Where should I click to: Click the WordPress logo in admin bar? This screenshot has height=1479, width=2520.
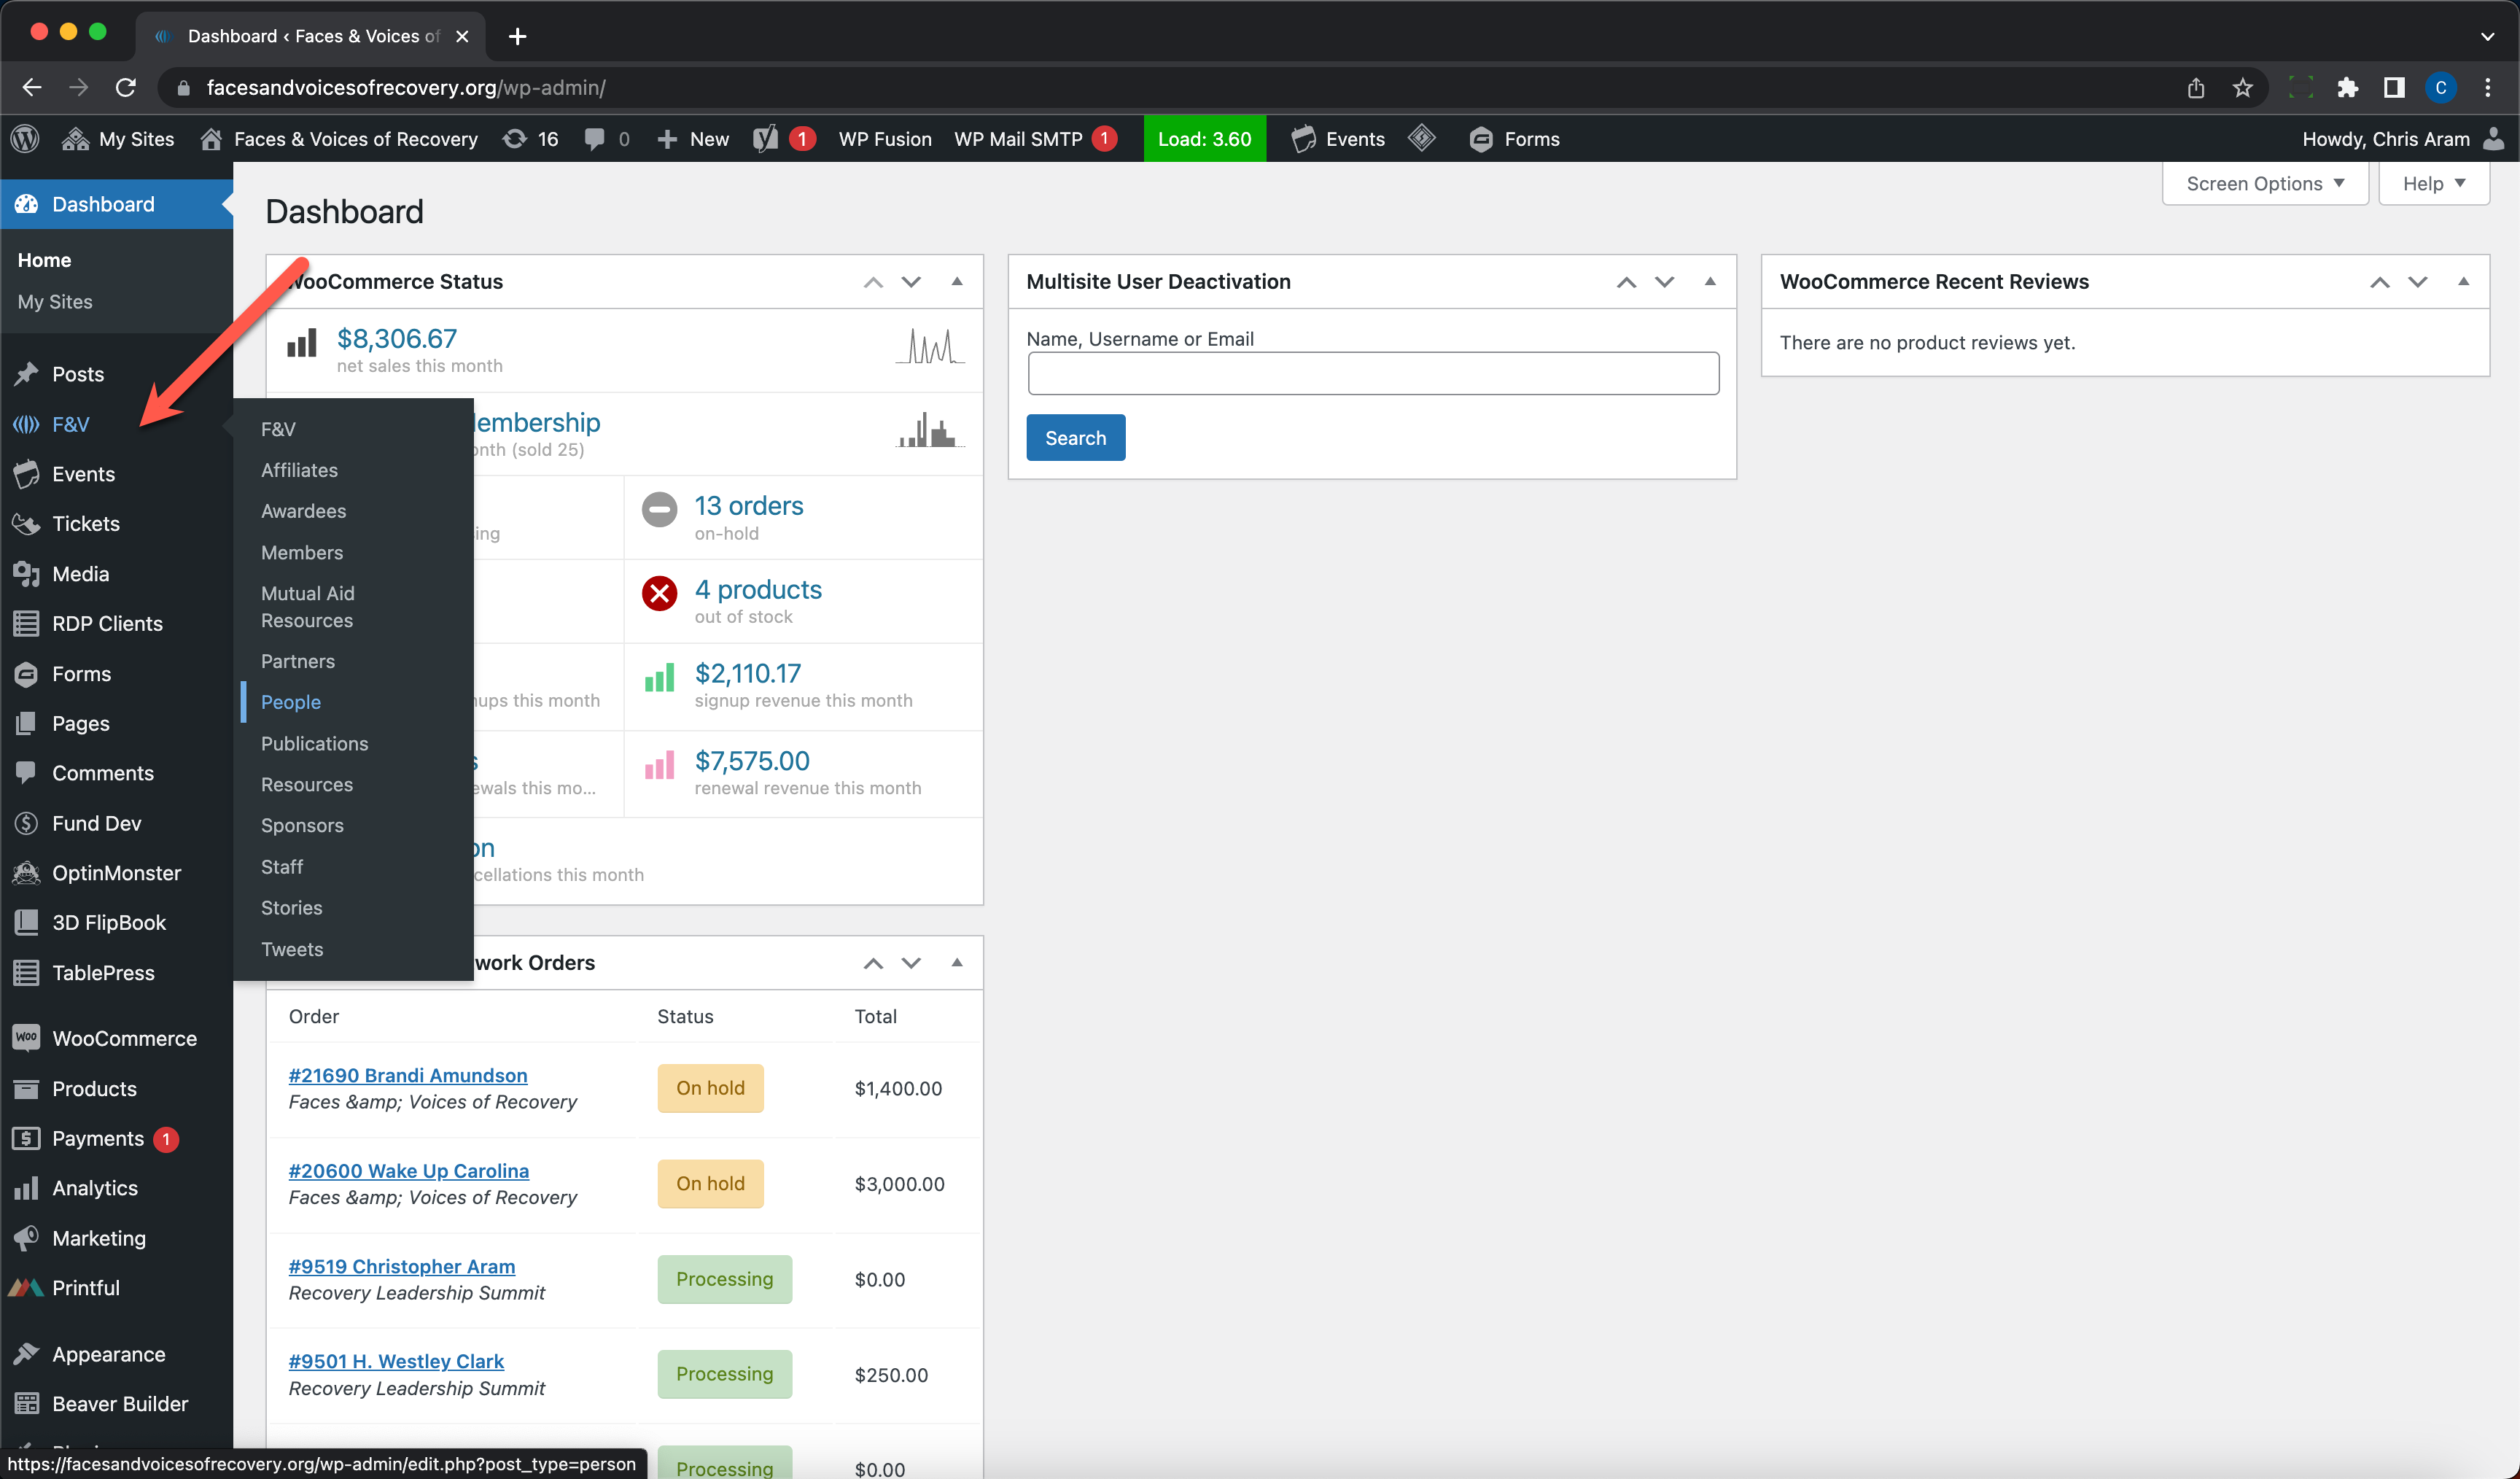[25, 139]
